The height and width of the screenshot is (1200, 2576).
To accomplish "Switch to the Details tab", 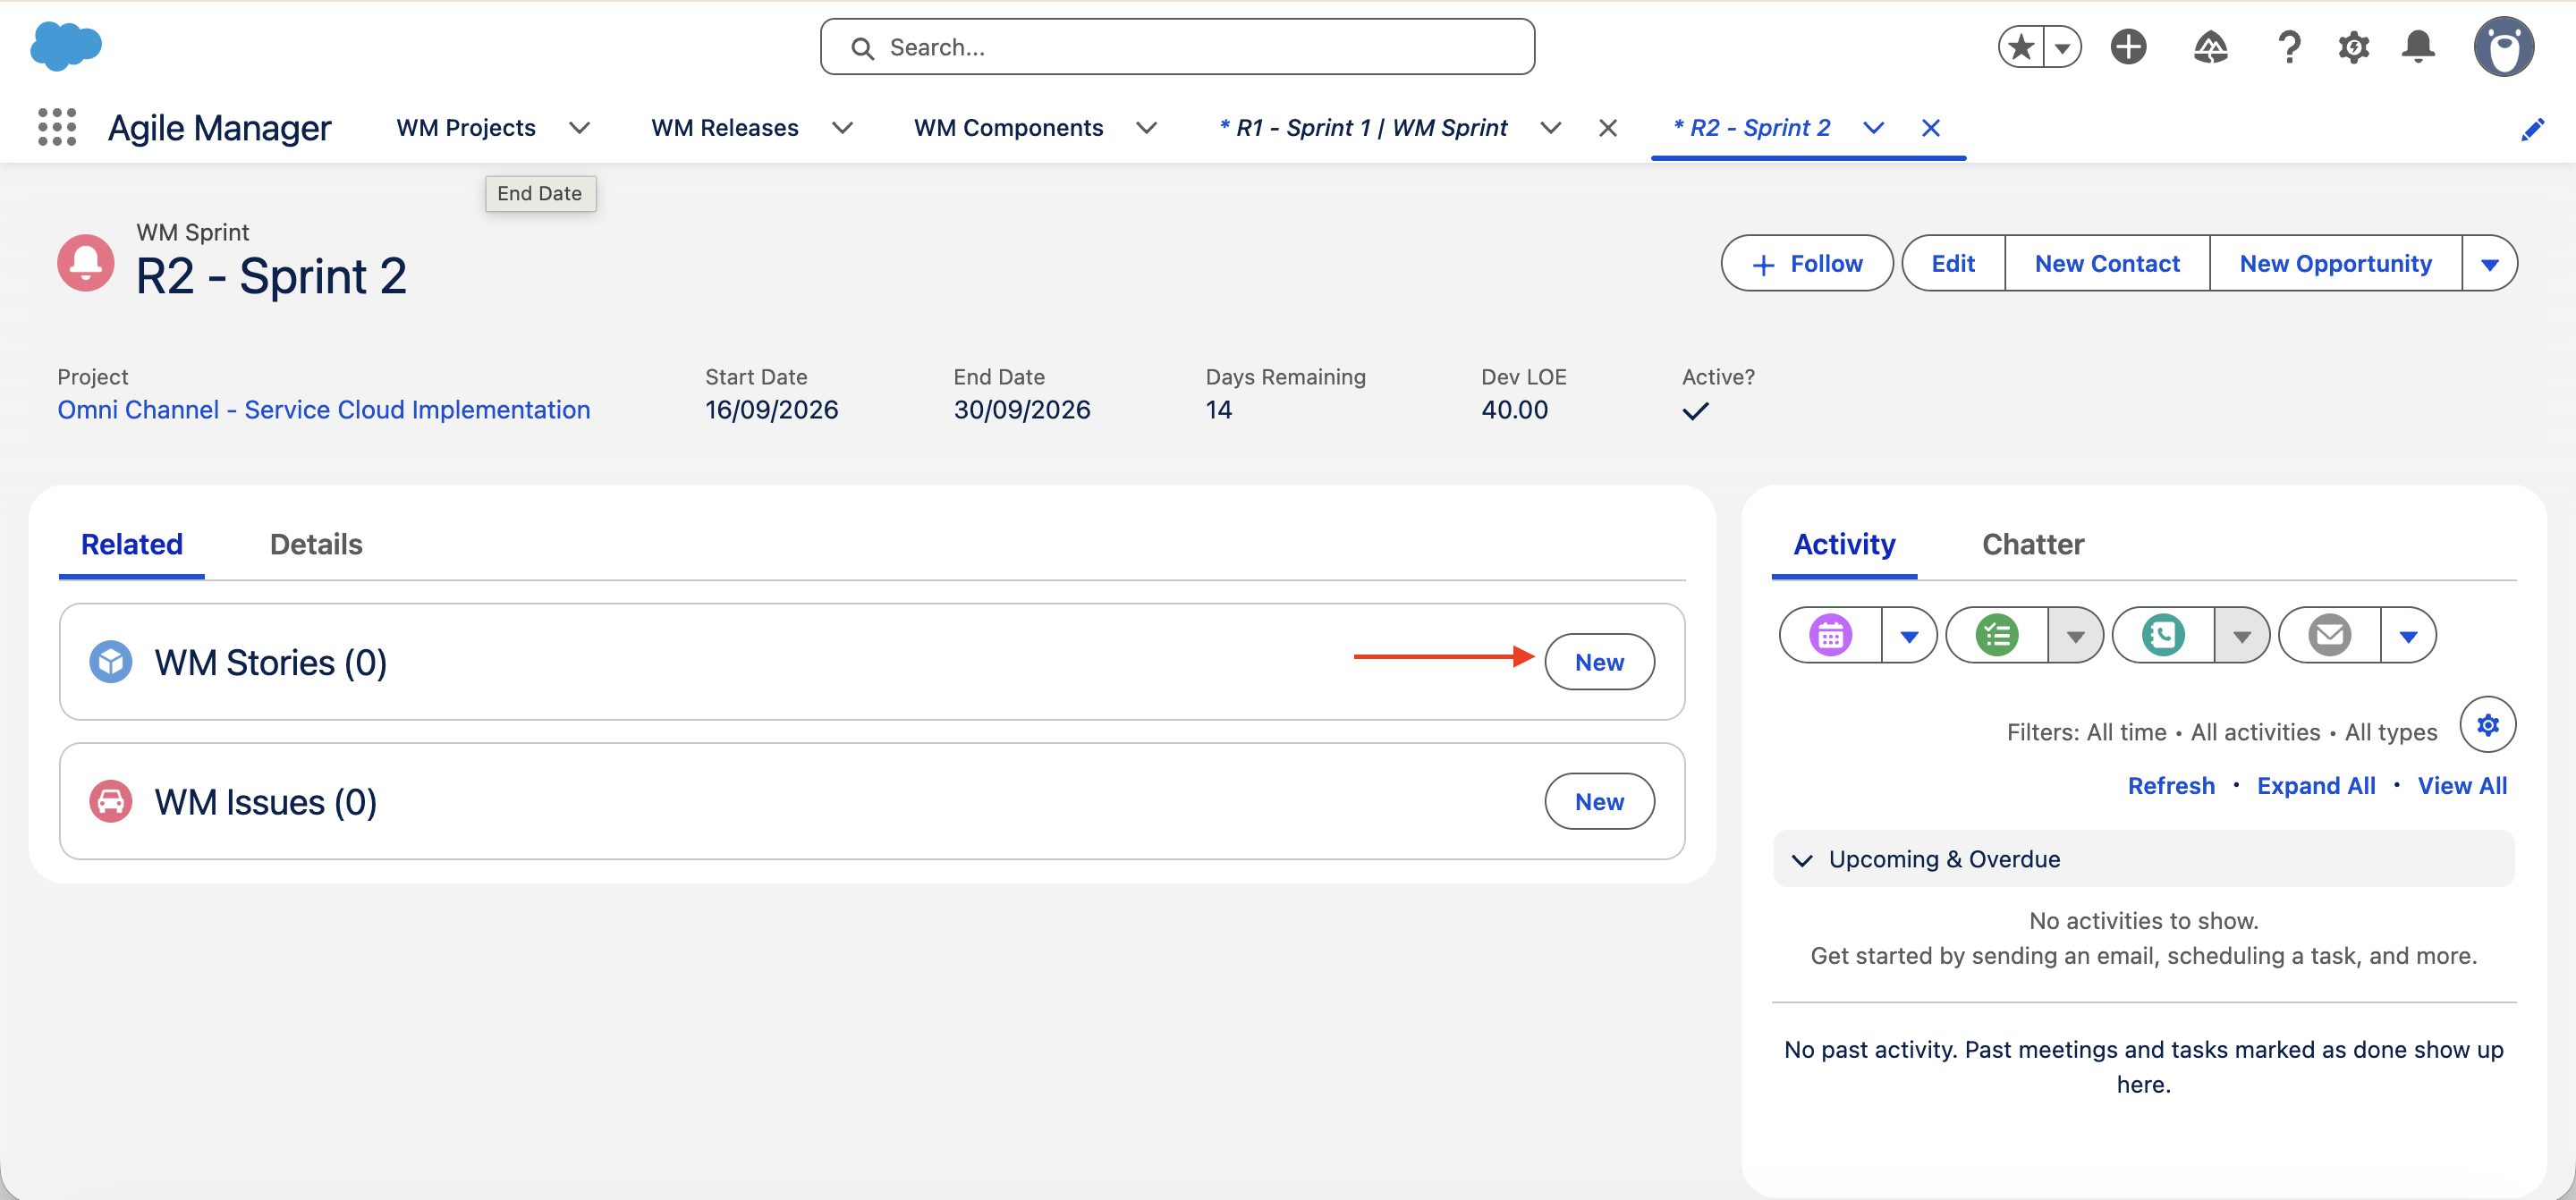I will coord(316,544).
